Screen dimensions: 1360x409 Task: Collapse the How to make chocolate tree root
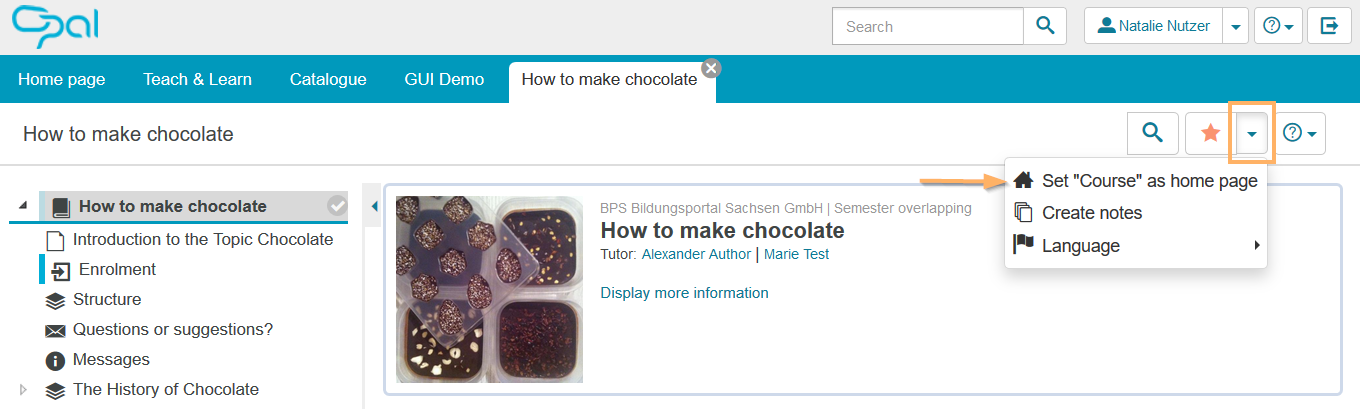pyautogui.click(x=23, y=206)
